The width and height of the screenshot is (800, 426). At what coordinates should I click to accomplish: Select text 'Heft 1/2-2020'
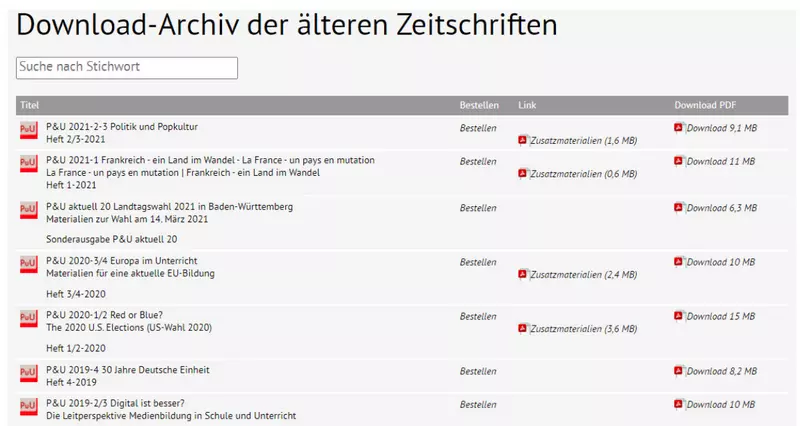(76, 348)
